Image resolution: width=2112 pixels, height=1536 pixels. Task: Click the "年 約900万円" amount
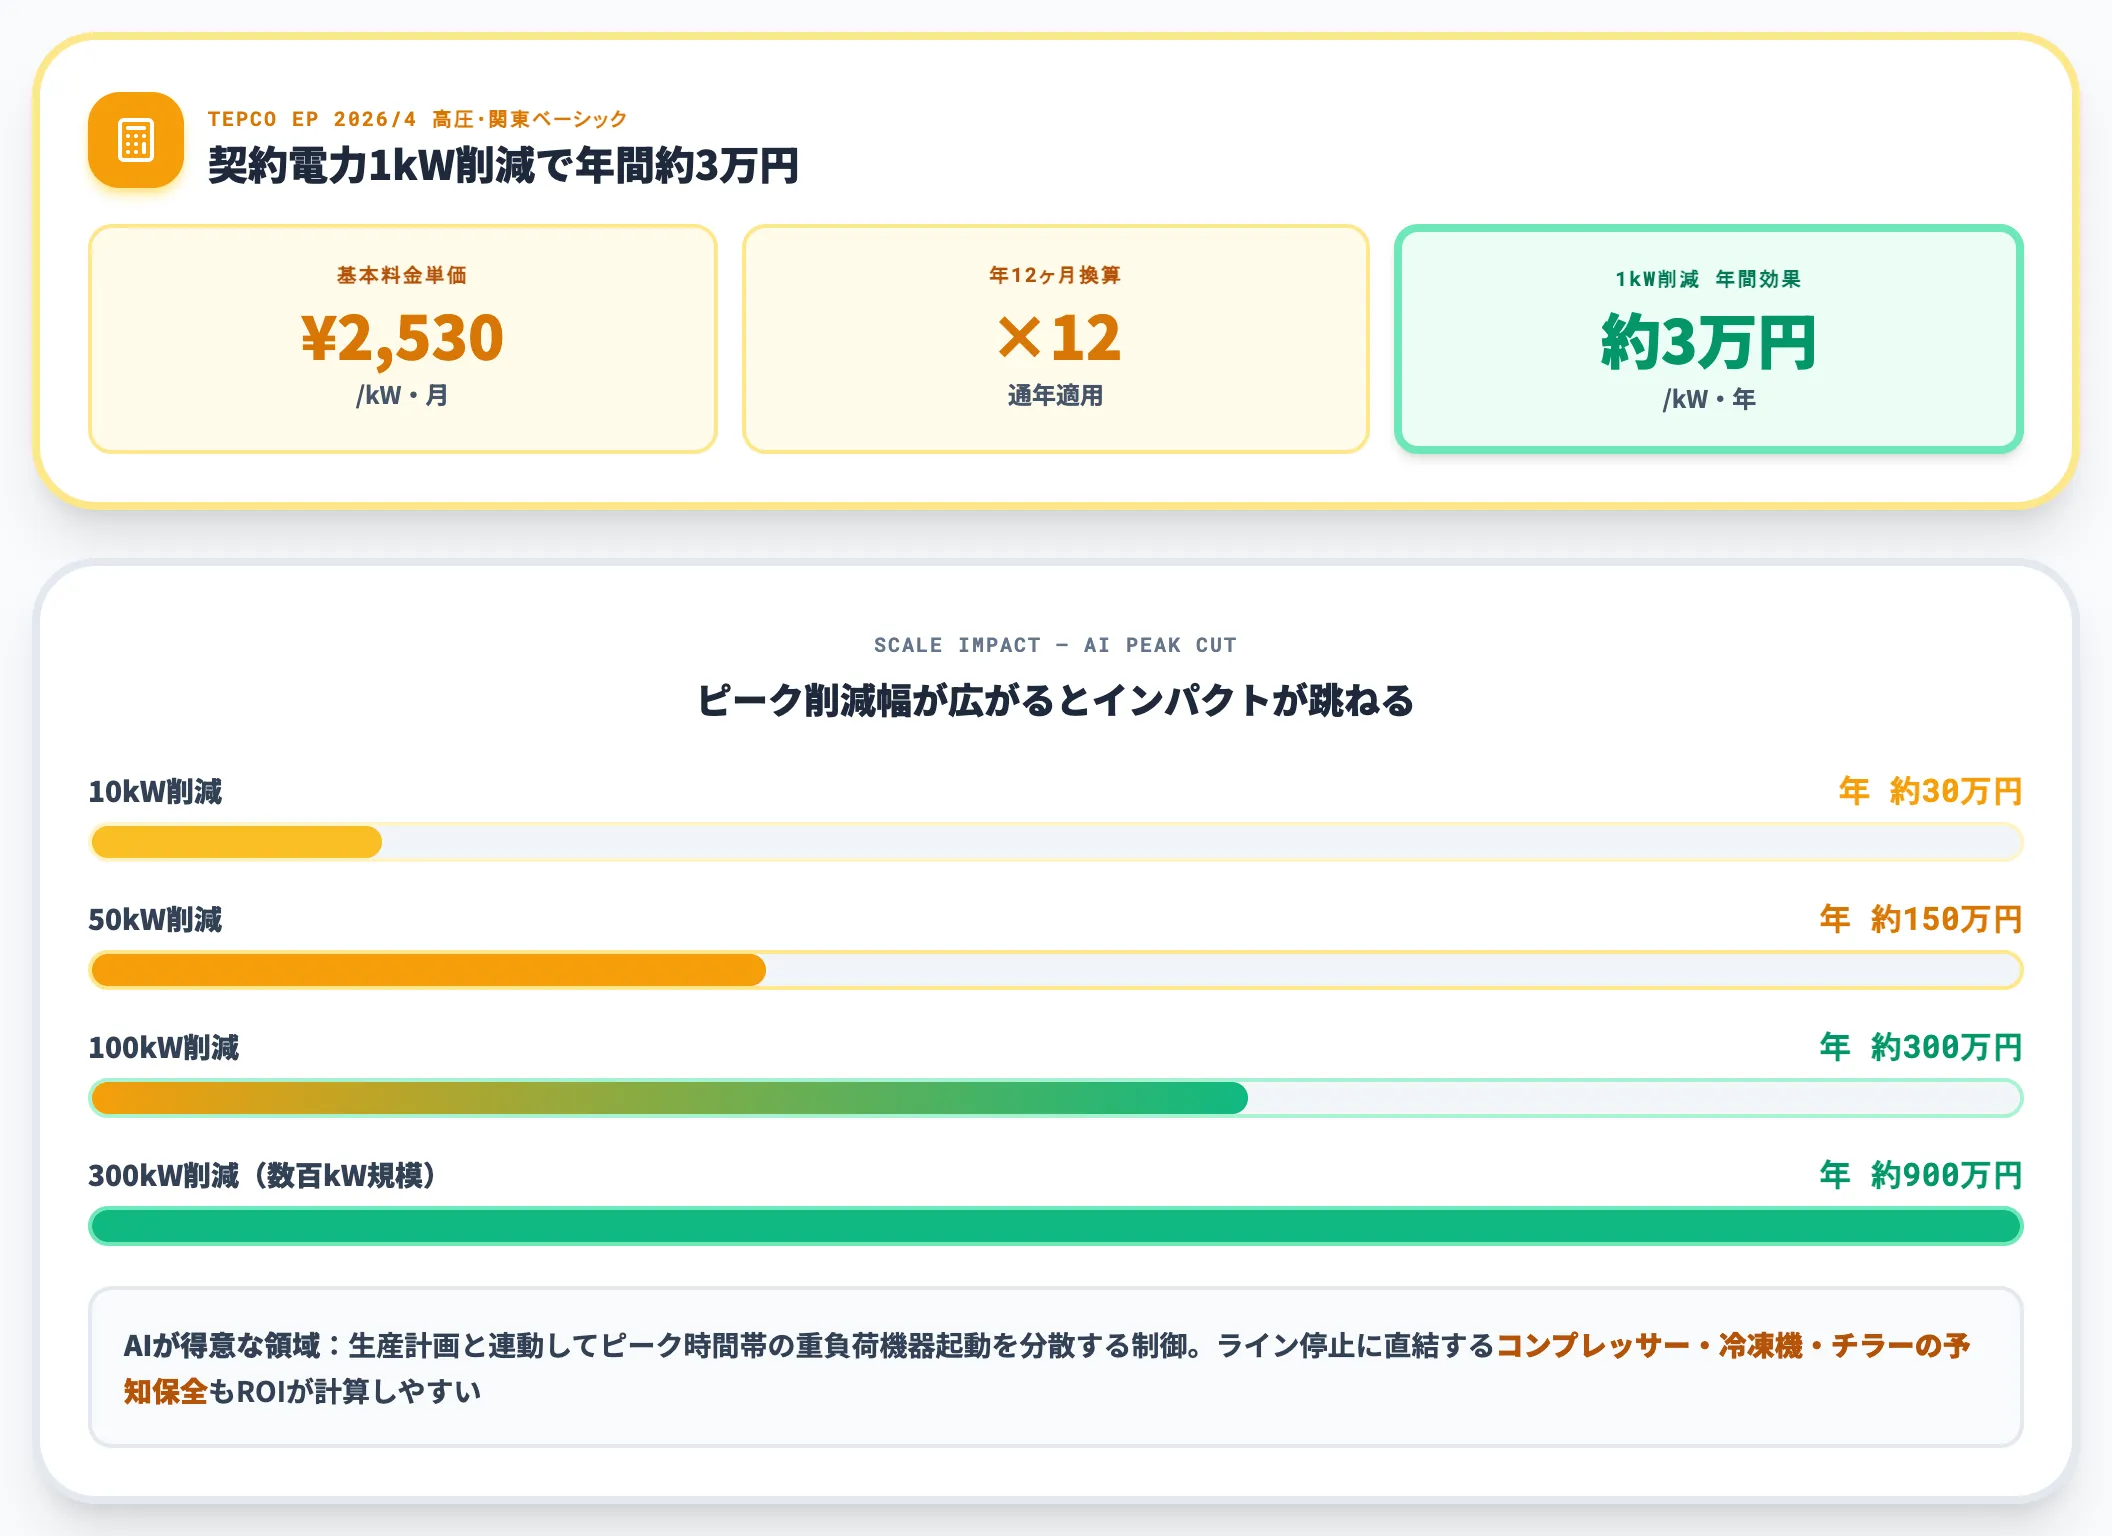tap(1921, 1176)
